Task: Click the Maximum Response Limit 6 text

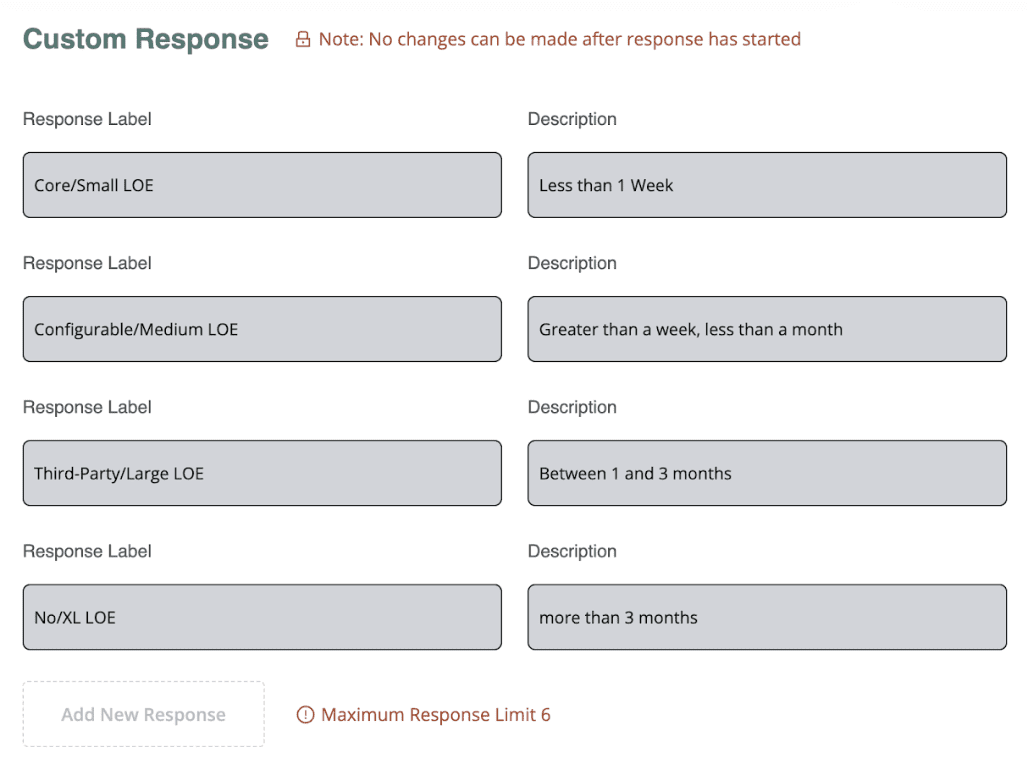Action: click(436, 715)
